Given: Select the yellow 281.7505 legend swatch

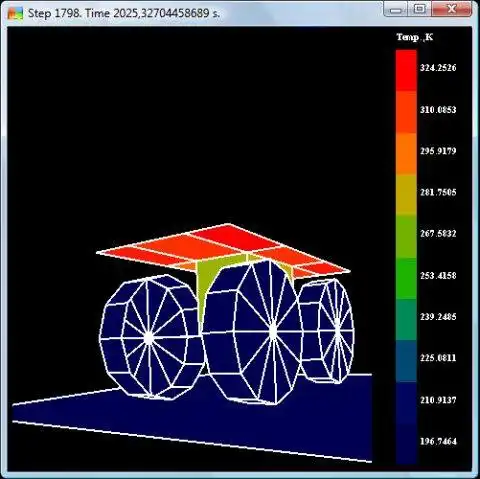Looking at the screenshot, I should pyautogui.click(x=406, y=195).
